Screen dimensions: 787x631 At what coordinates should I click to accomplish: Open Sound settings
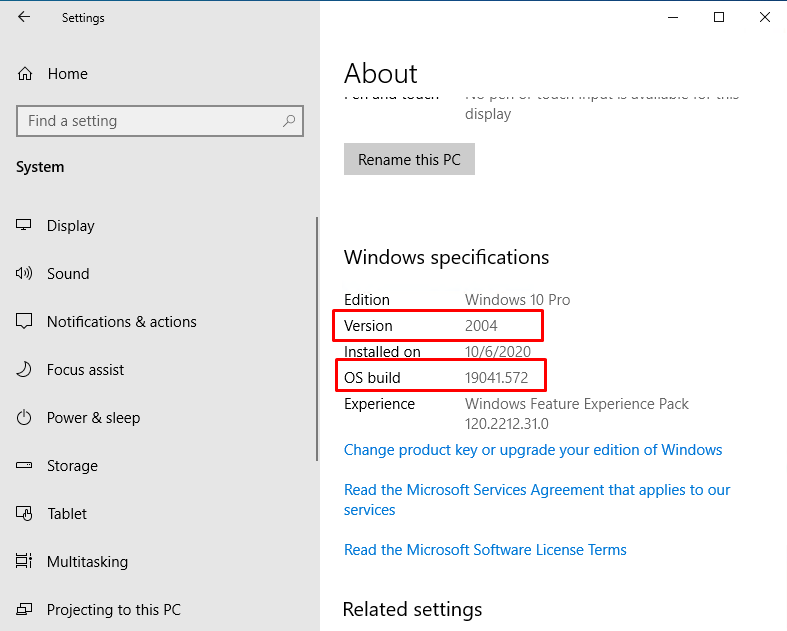pos(68,274)
